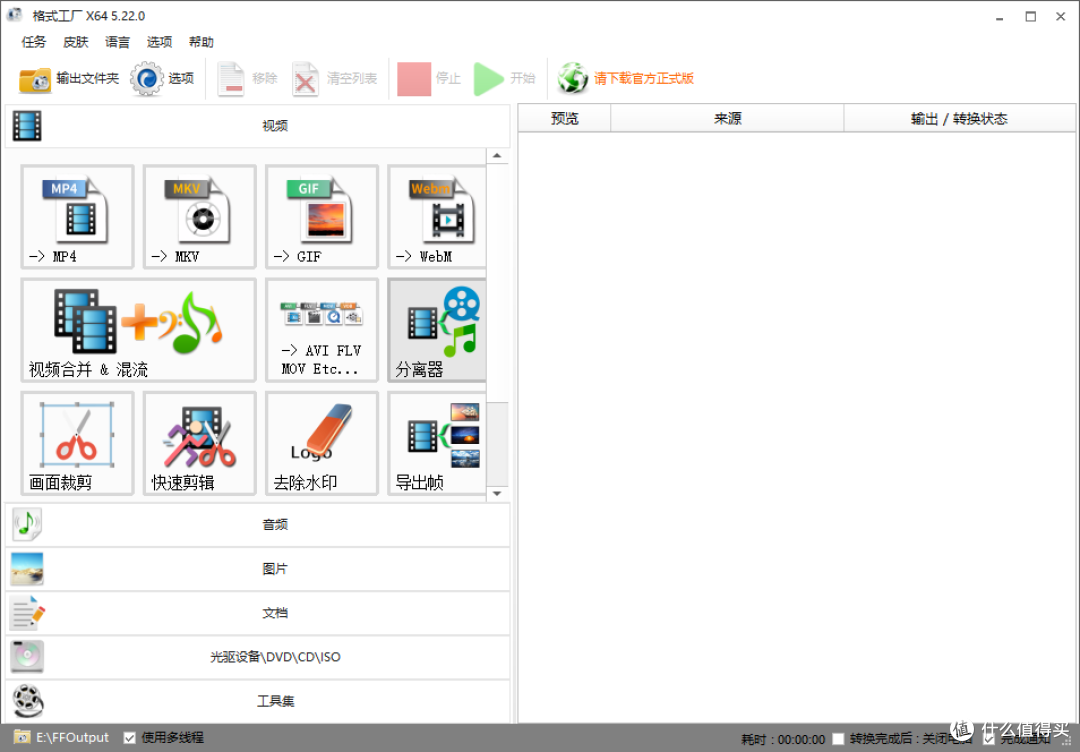1080x752 pixels.
Task: Launch the 画面裁剪 crop tool
Action: tap(77, 443)
